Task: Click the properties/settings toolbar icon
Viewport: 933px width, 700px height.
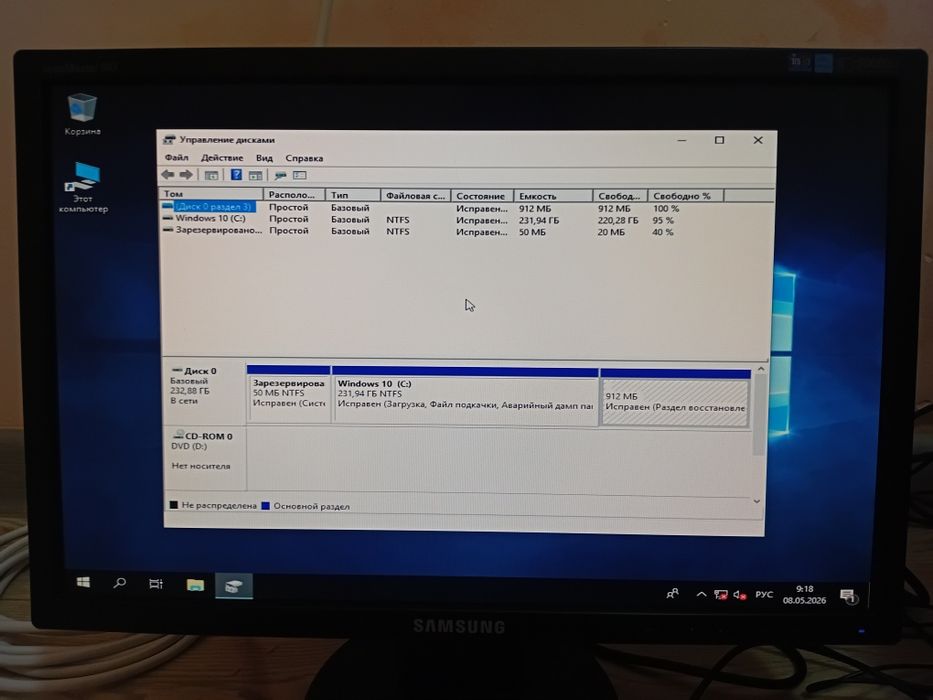Action: pyautogui.click(x=300, y=175)
